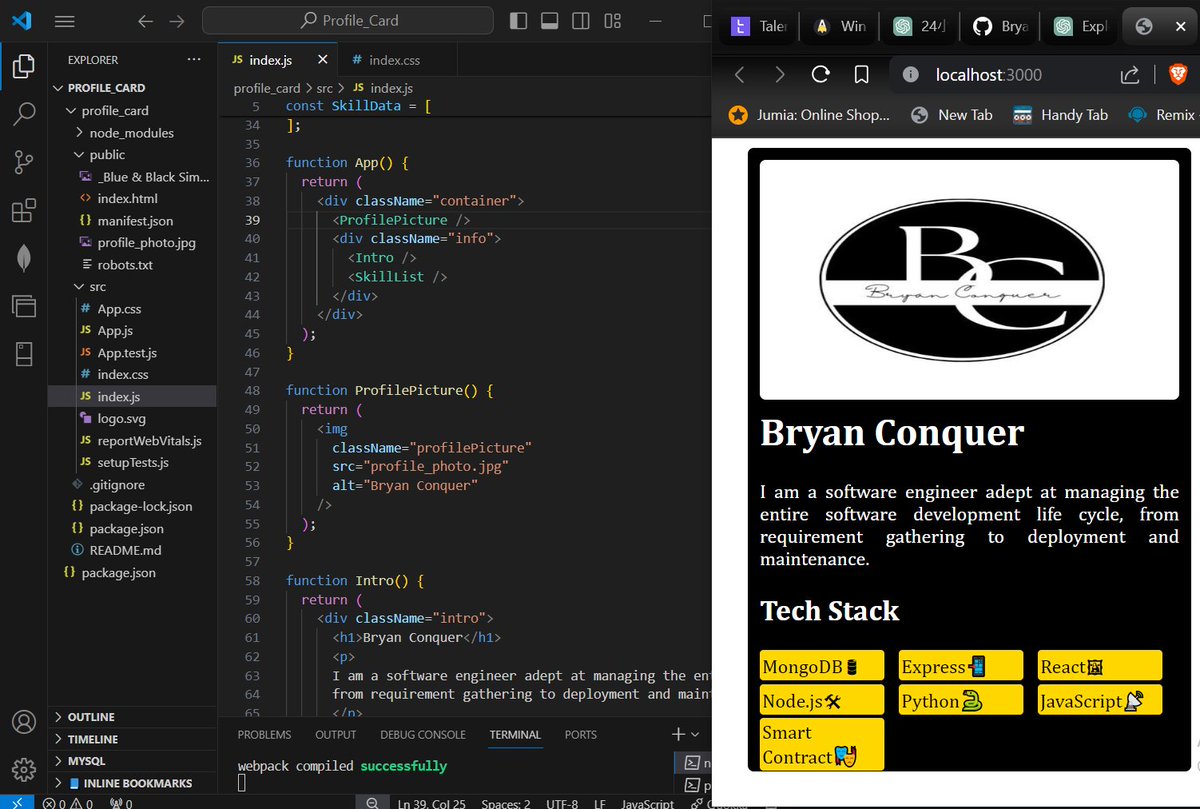The width and height of the screenshot is (1200, 809).
Task: Open Customize Layout icon
Action: [612, 20]
